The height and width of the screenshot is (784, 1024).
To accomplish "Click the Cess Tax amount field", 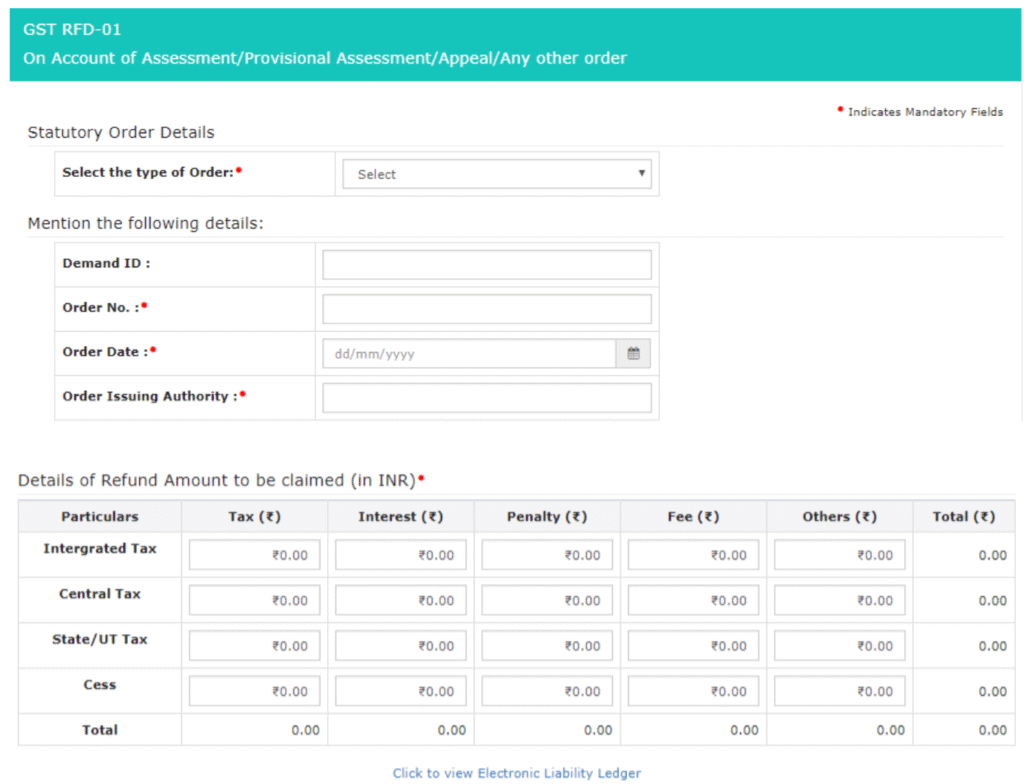I will click(x=254, y=691).
